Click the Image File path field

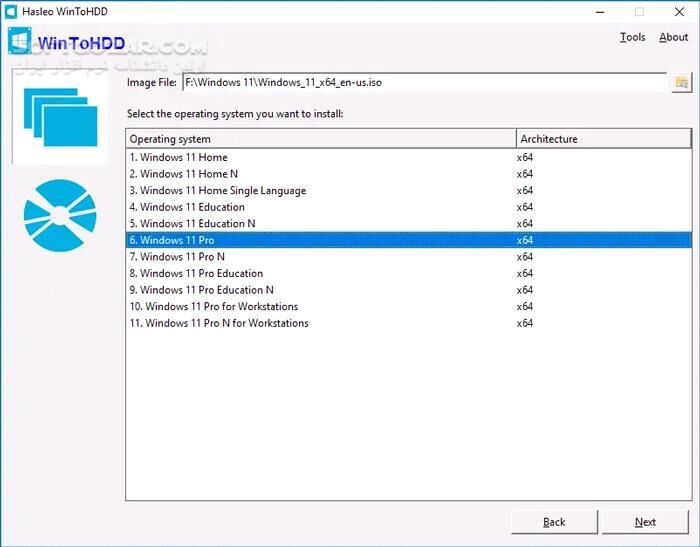point(424,83)
